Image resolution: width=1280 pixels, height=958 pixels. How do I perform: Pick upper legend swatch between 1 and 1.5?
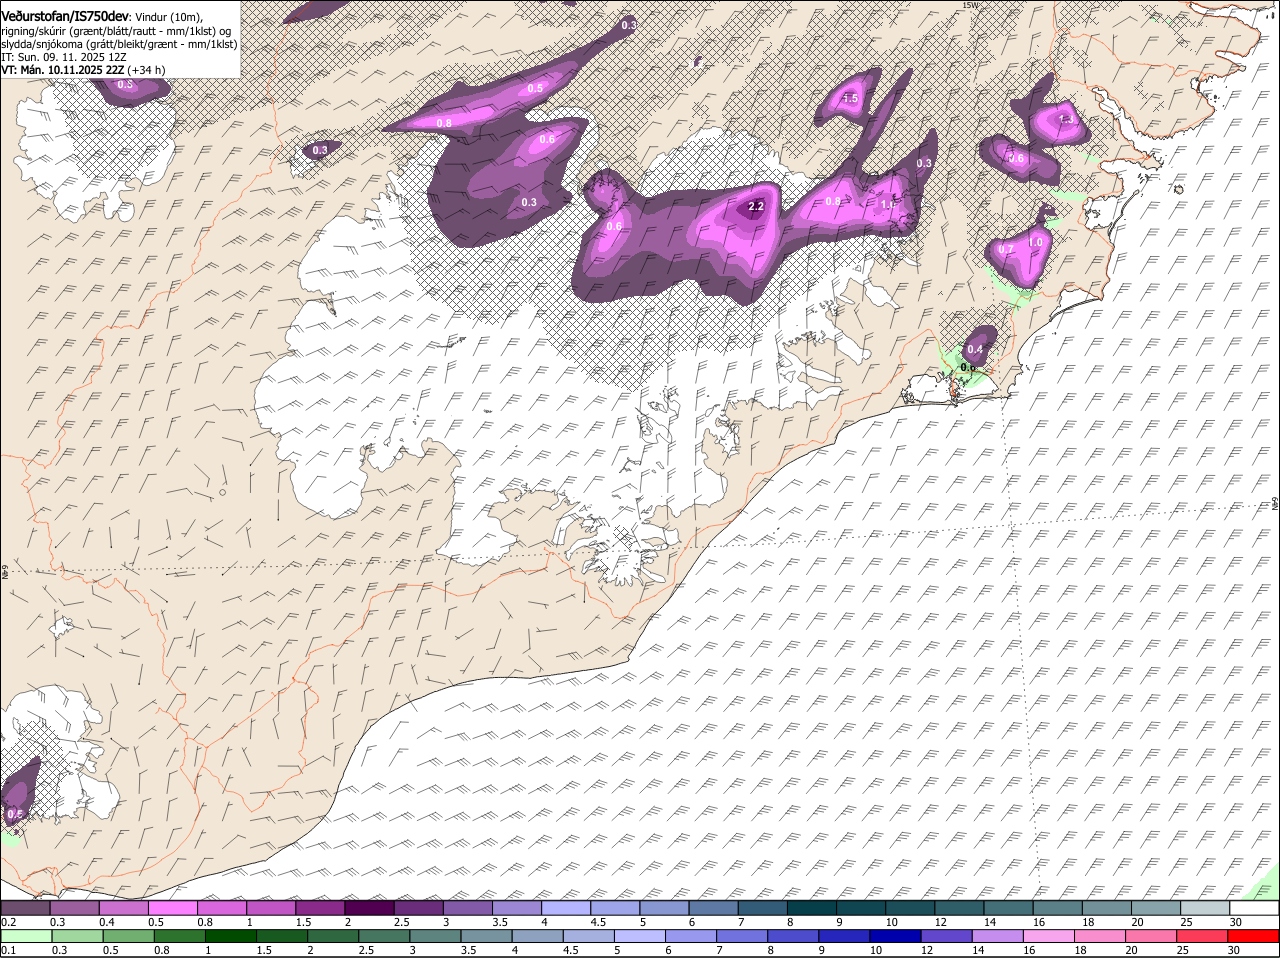pos(270,908)
